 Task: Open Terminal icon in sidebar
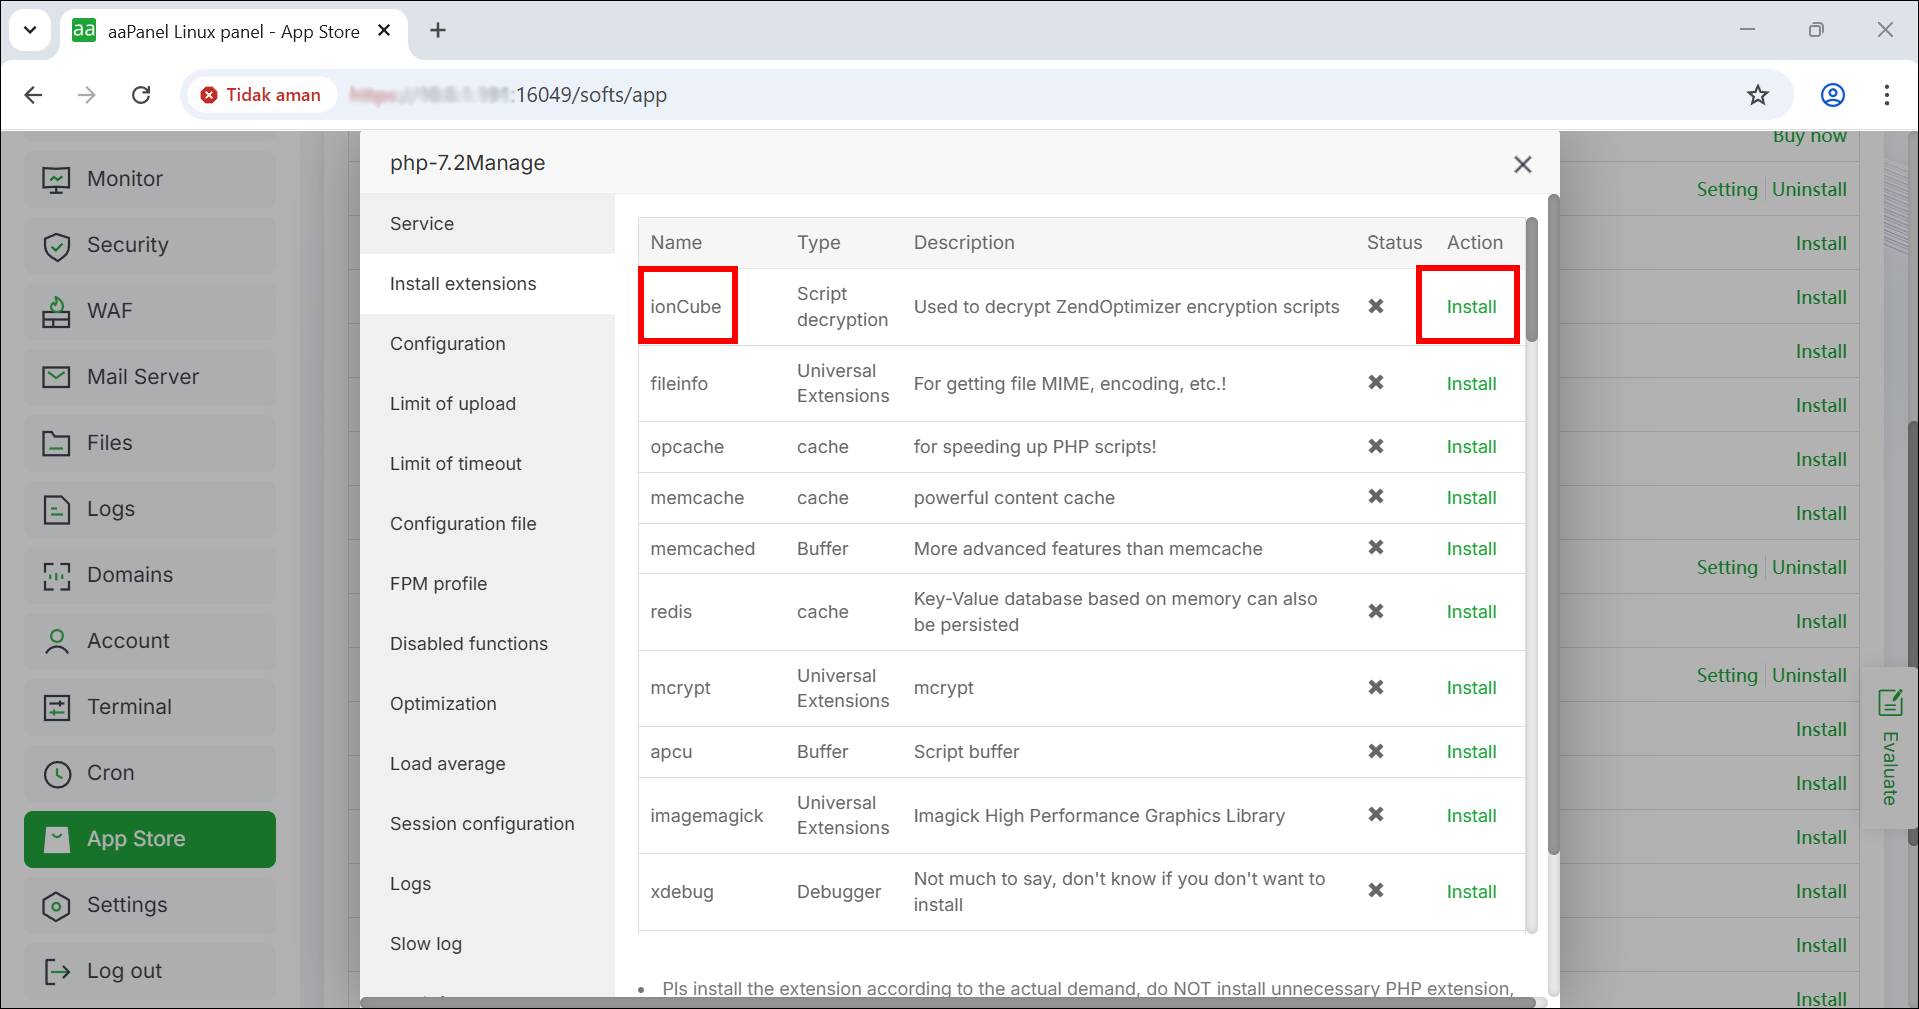point(56,707)
